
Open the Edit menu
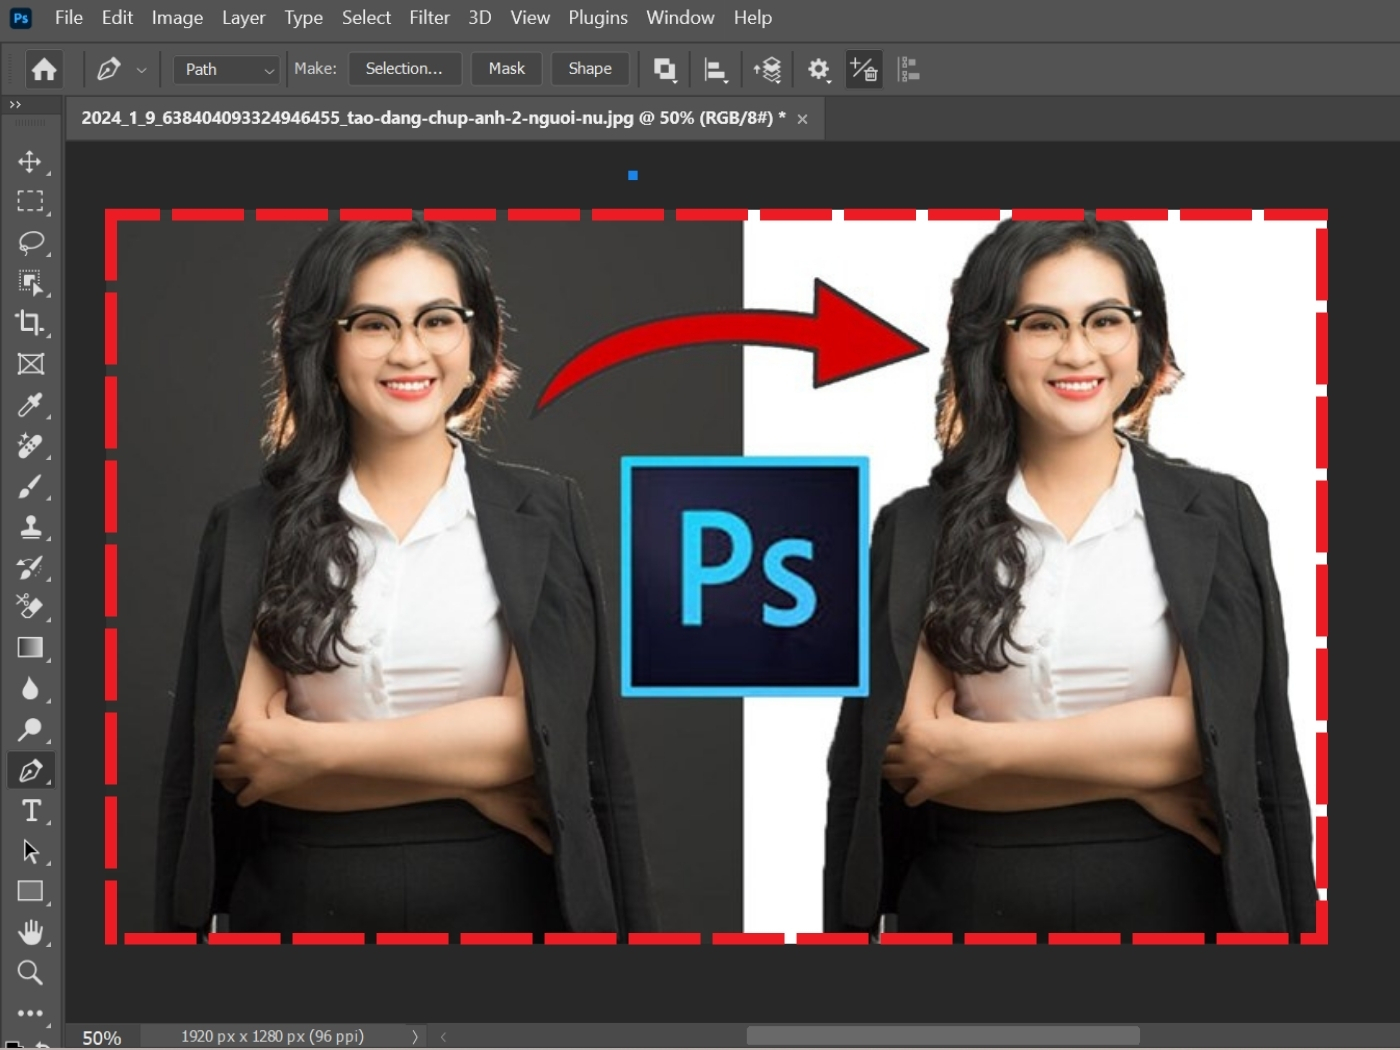(x=117, y=18)
